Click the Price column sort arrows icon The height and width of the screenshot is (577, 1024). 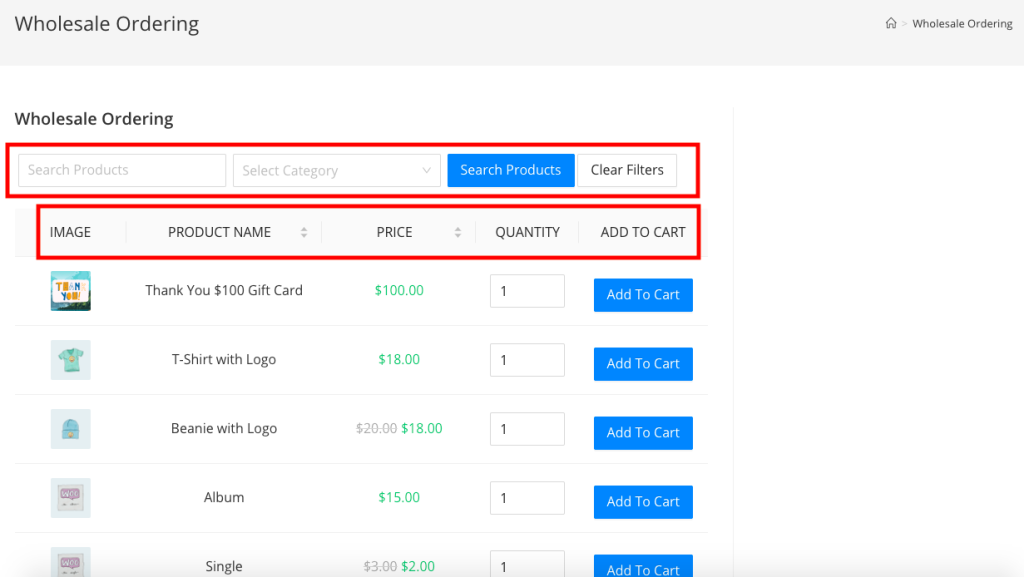(x=458, y=232)
